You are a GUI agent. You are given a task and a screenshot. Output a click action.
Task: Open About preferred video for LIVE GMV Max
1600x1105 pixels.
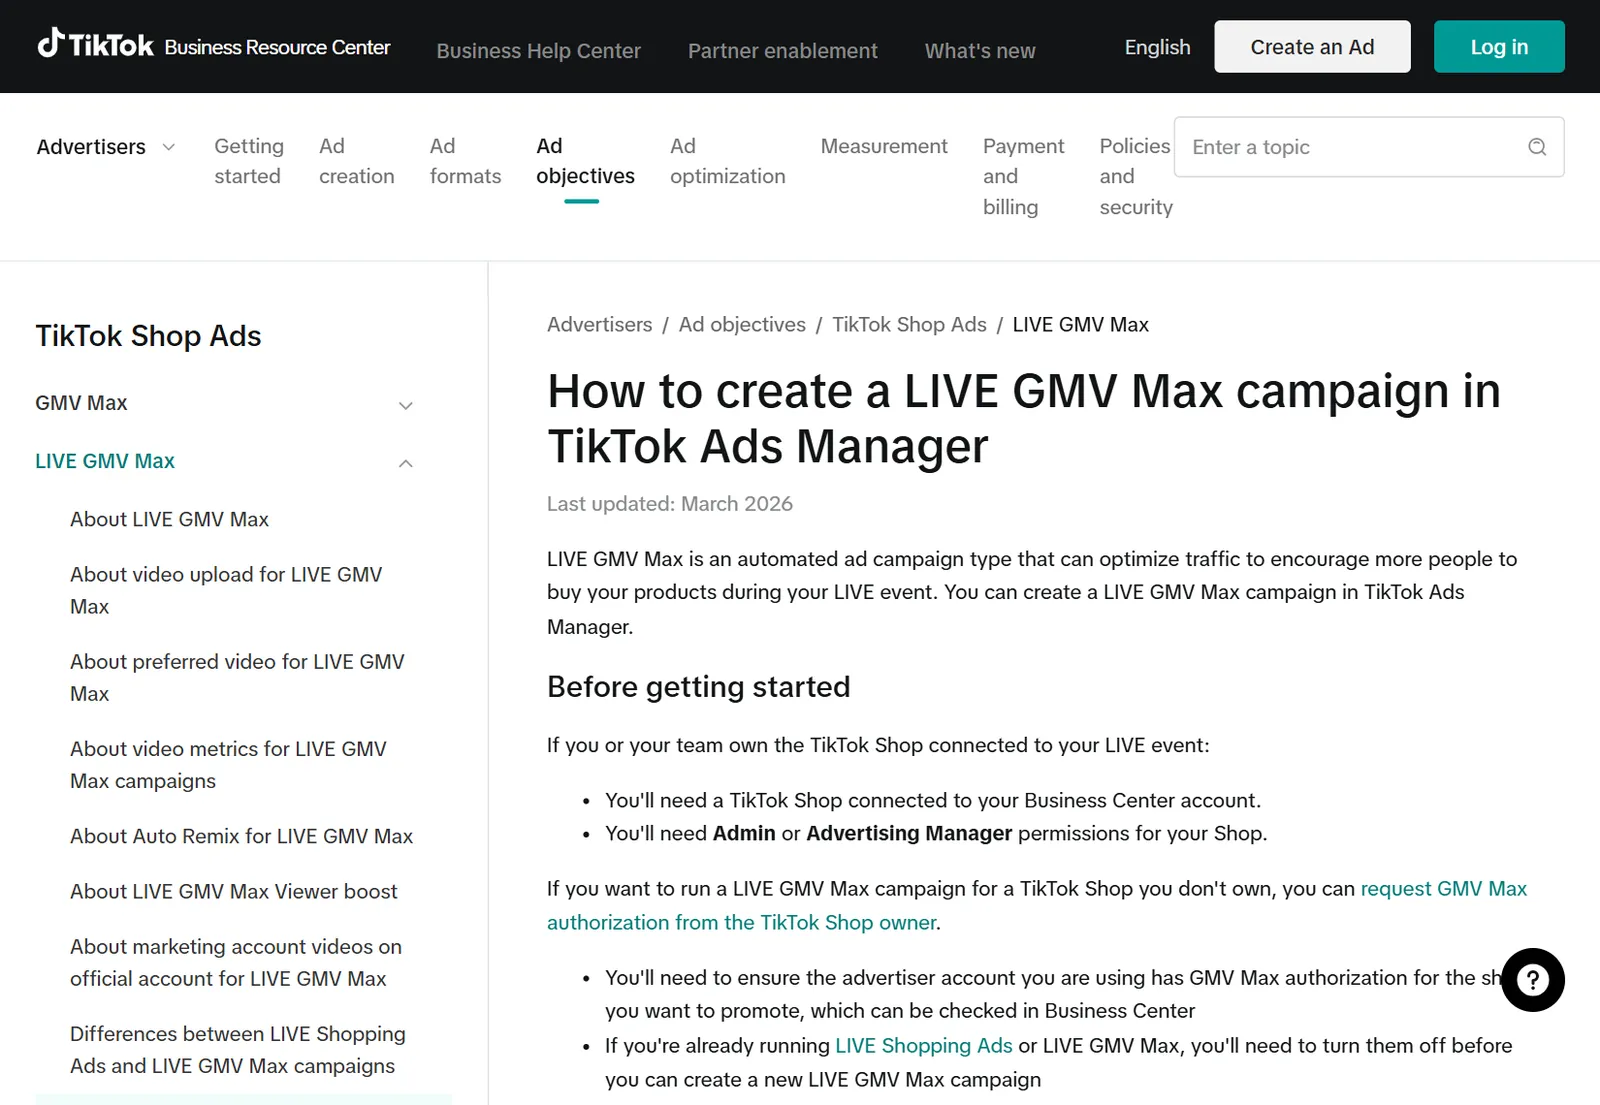tap(237, 677)
